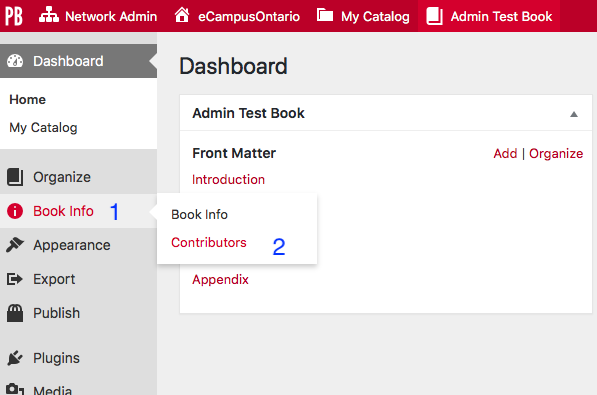Click the Book Info red info icon

click(x=15, y=211)
